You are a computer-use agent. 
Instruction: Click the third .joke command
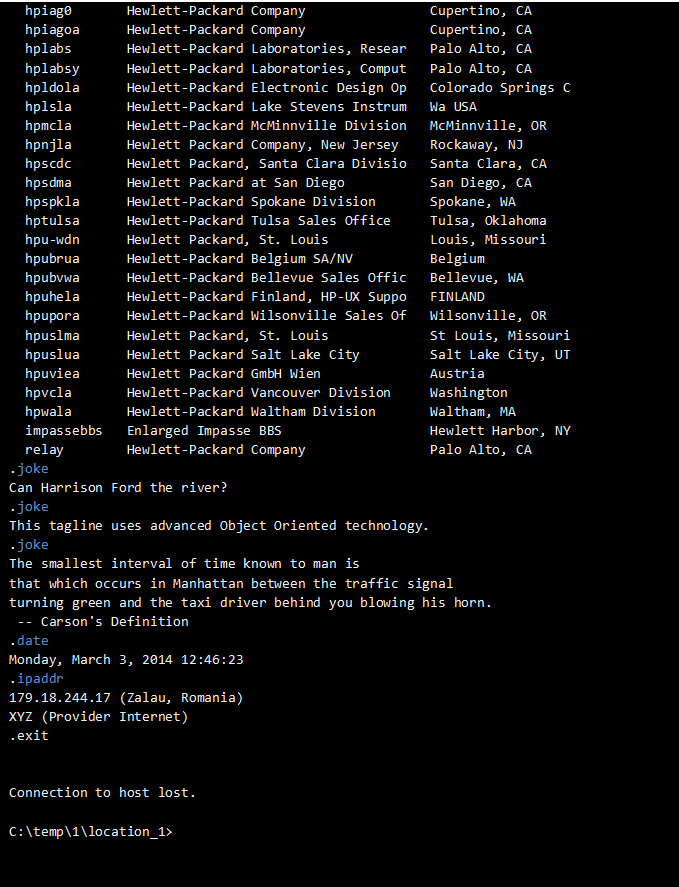(29, 545)
